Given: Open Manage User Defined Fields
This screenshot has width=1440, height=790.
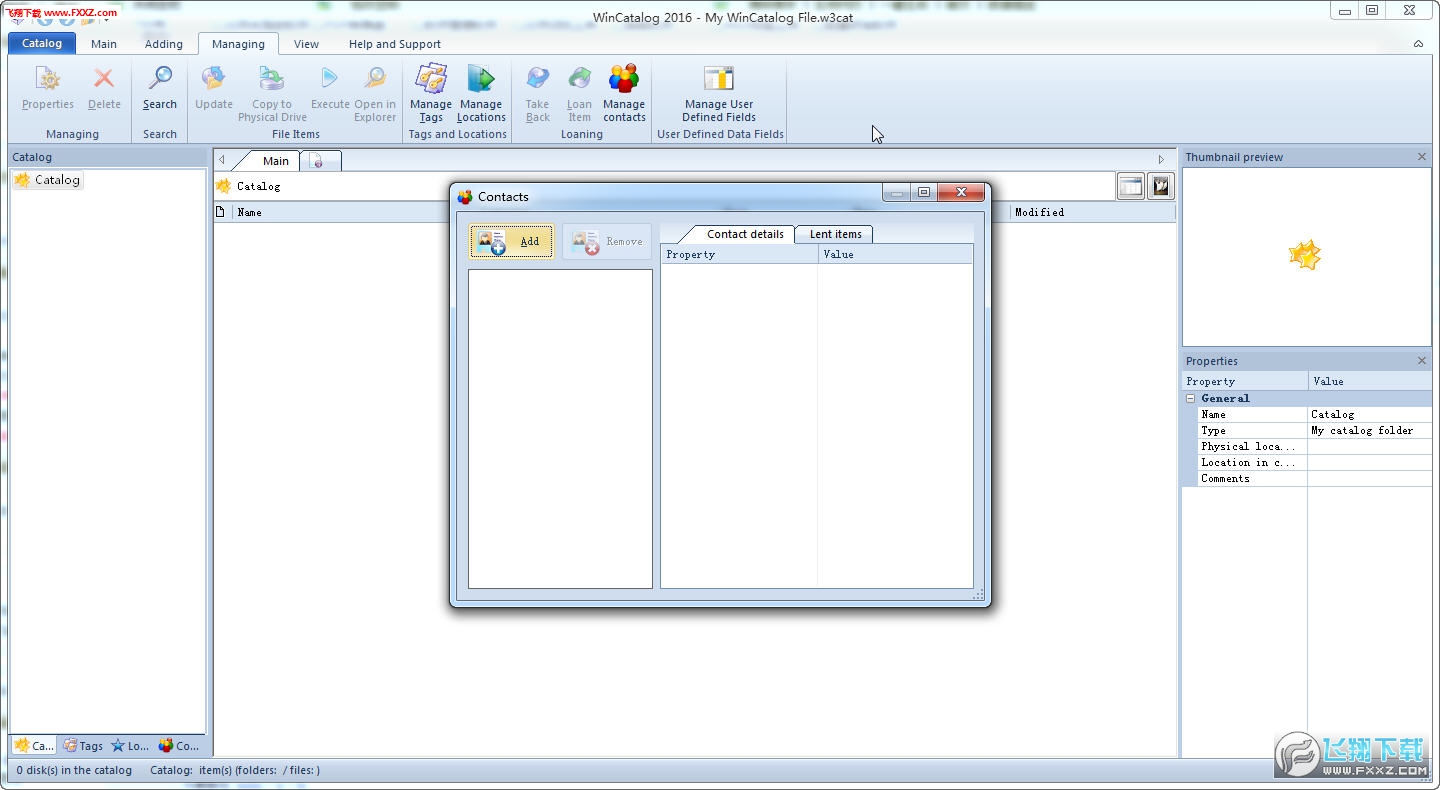Looking at the screenshot, I should (x=719, y=94).
